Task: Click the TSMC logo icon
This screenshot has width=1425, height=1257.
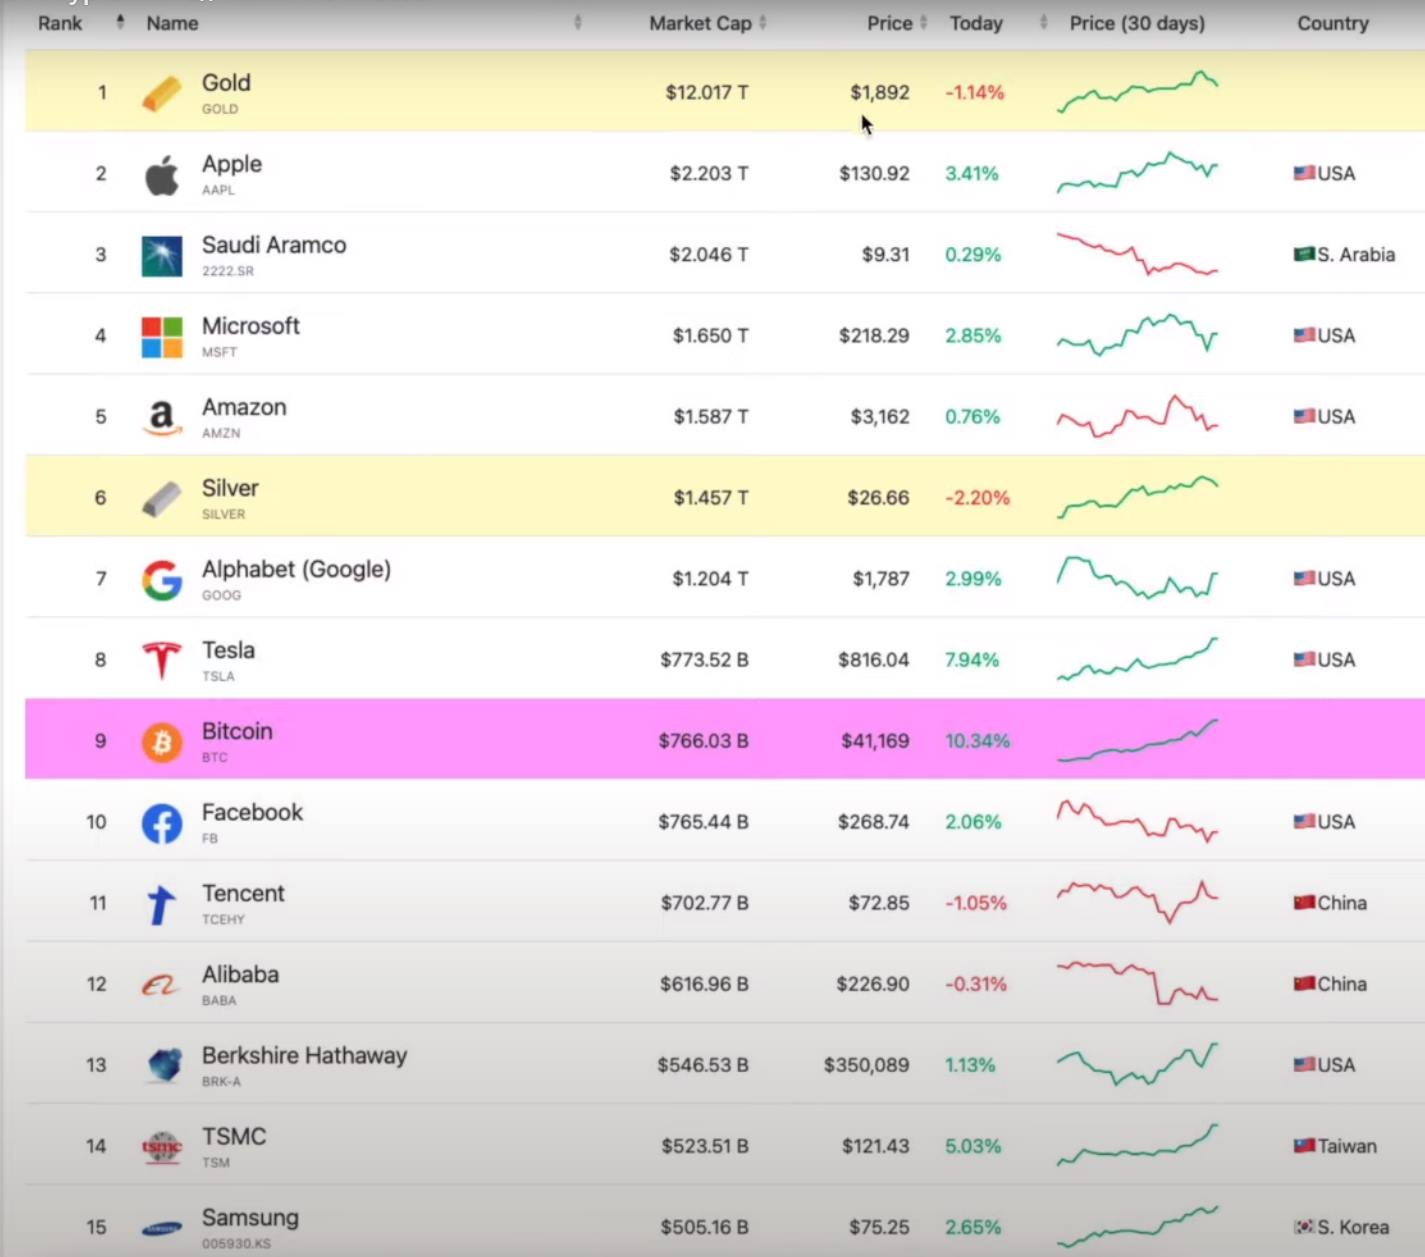Action: coord(161,1147)
